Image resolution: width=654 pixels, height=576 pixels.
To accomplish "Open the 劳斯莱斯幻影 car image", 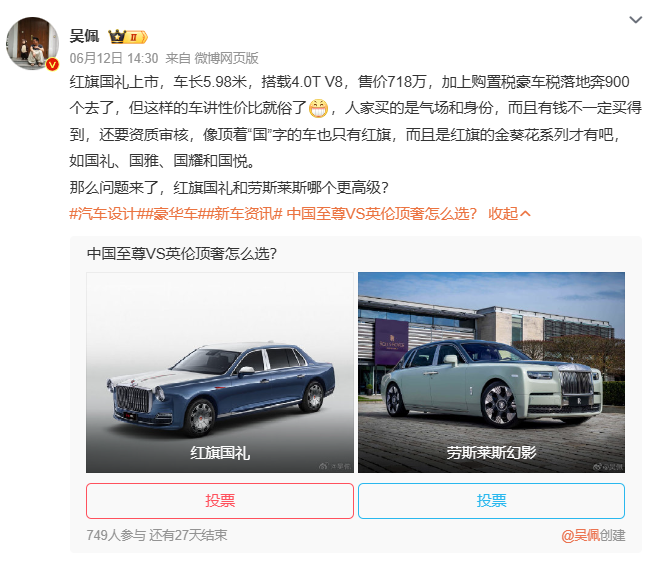I will [x=491, y=372].
